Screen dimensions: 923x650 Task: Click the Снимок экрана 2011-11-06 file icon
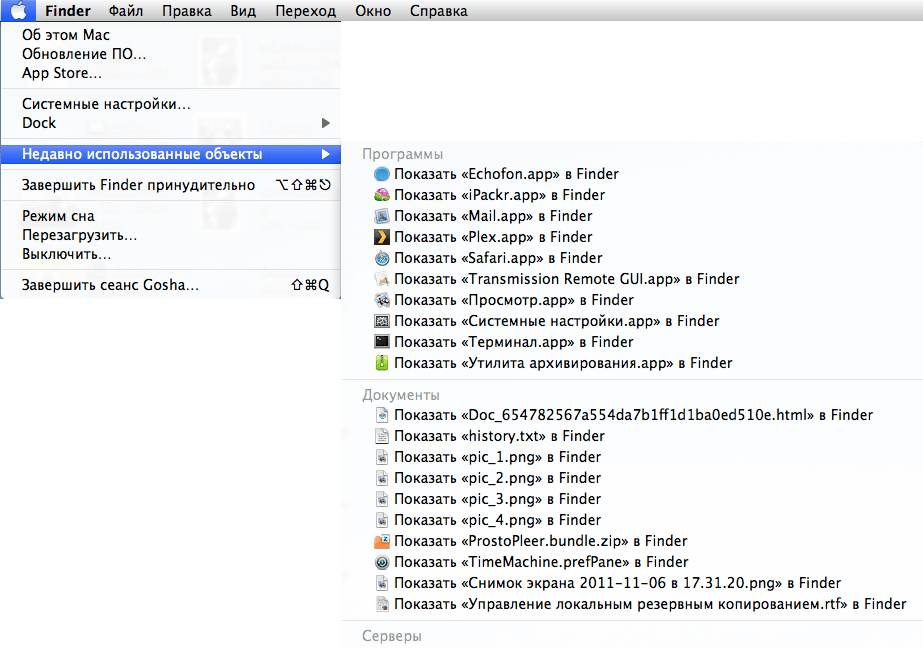point(382,583)
